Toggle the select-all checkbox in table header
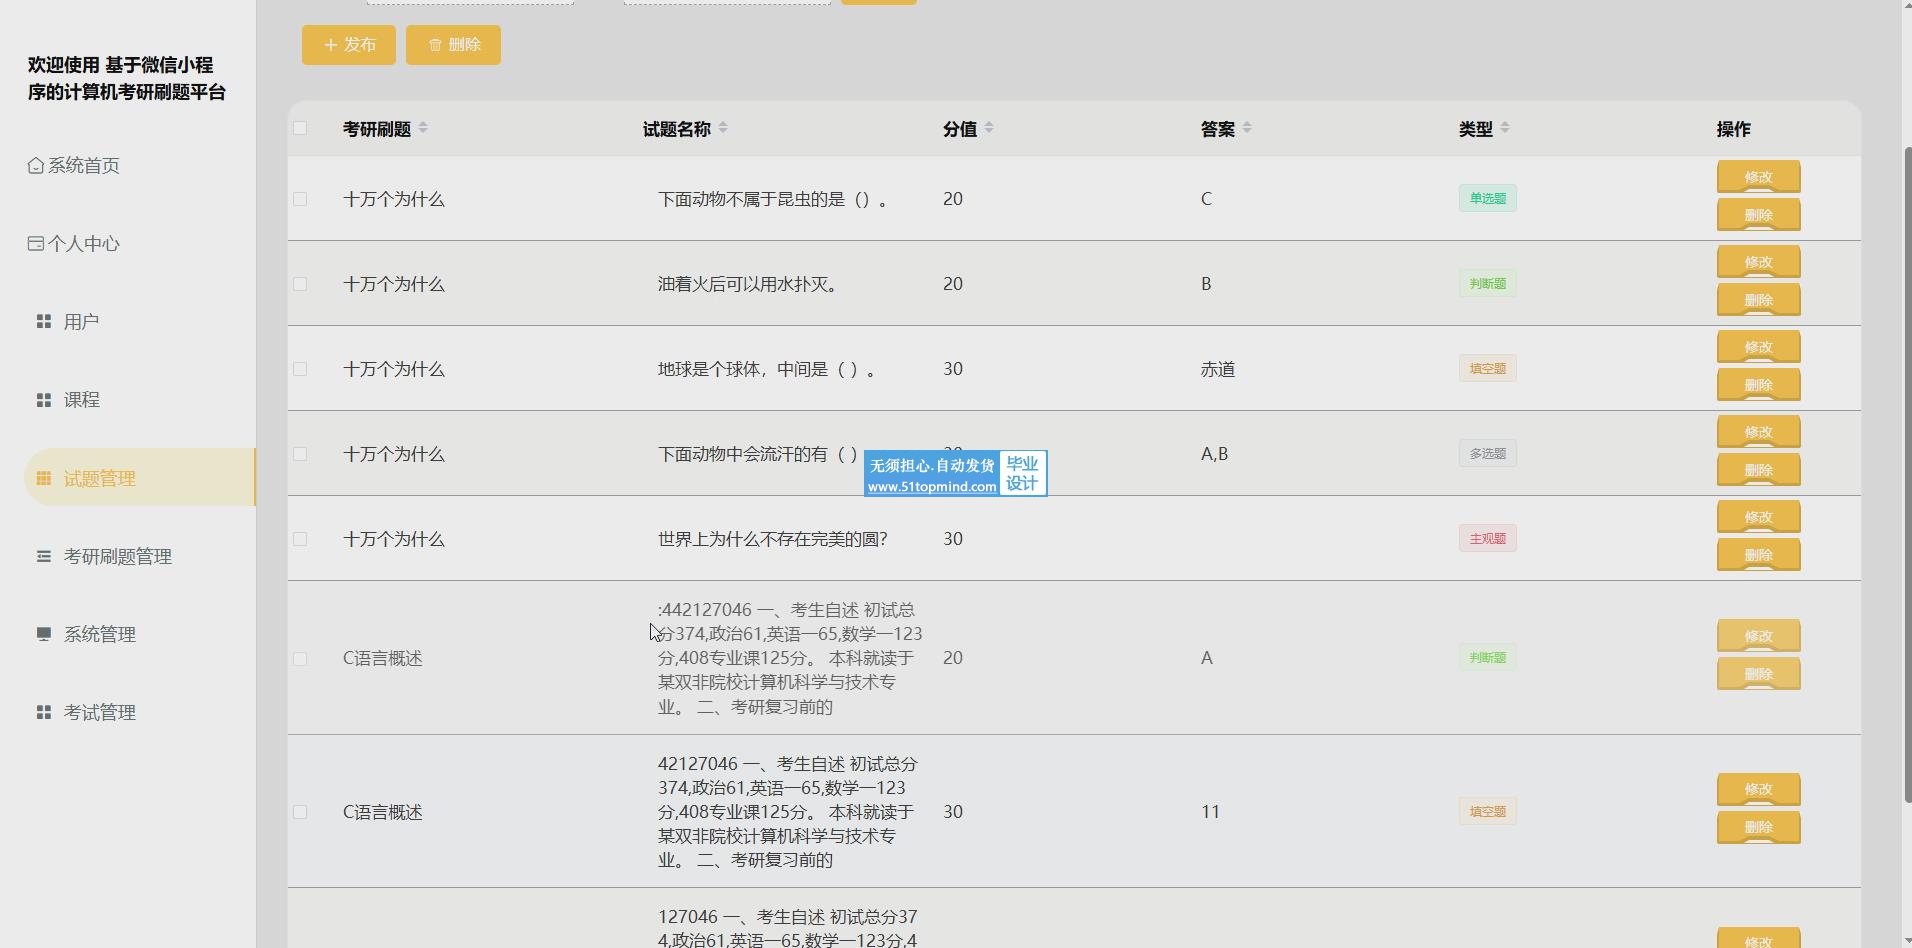This screenshot has width=1912, height=948. pyautogui.click(x=300, y=128)
